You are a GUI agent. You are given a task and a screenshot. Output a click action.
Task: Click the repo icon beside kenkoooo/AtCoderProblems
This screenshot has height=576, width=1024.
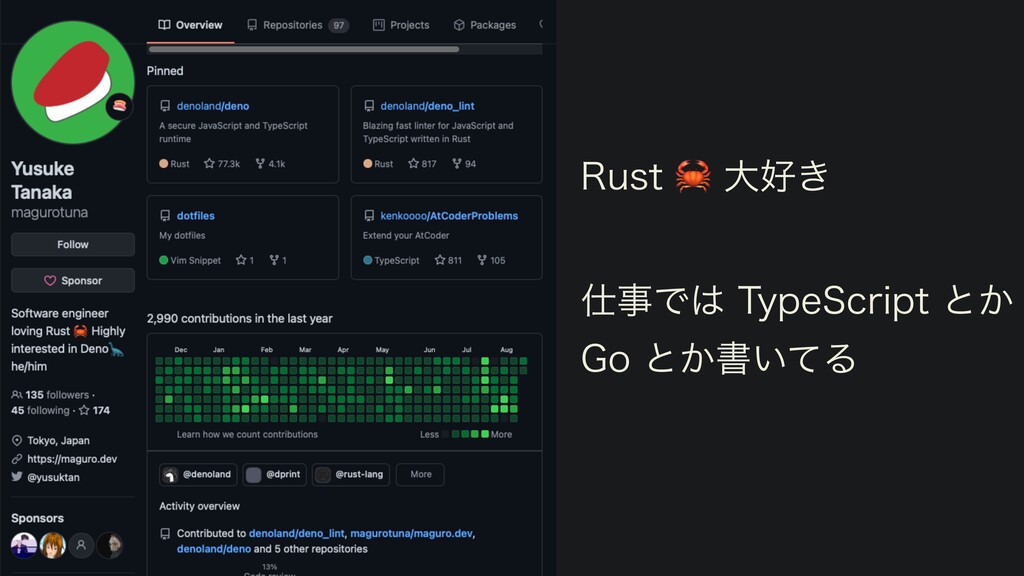[369, 216]
